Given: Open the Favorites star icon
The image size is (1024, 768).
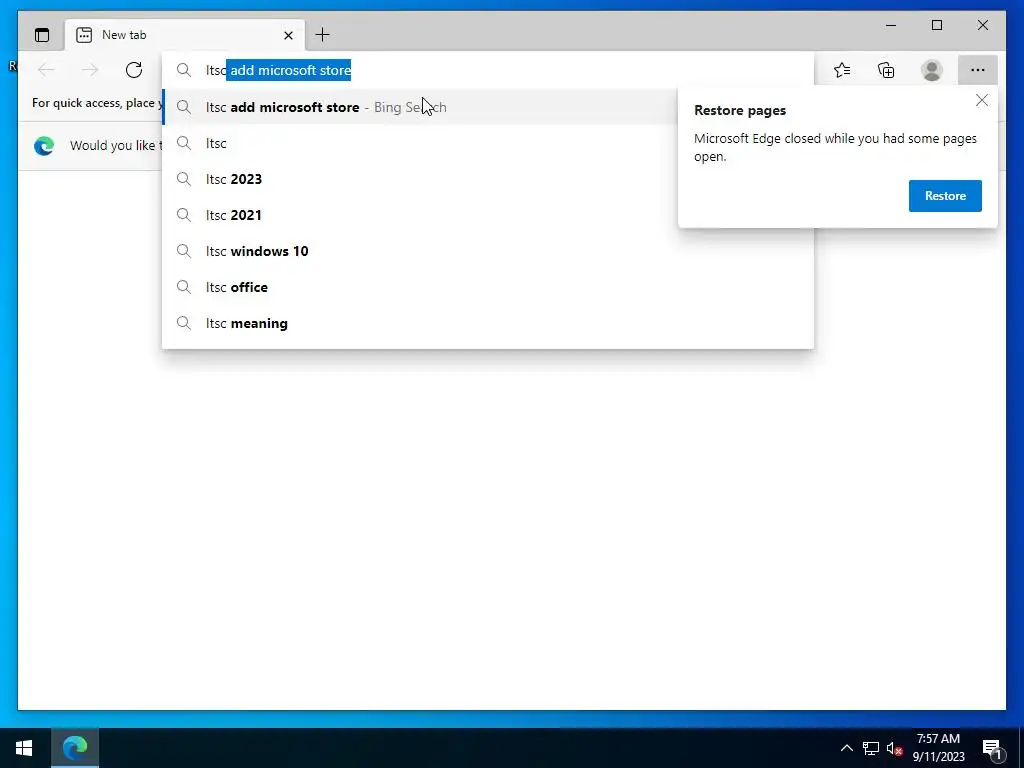Looking at the screenshot, I should (x=842, y=70).
